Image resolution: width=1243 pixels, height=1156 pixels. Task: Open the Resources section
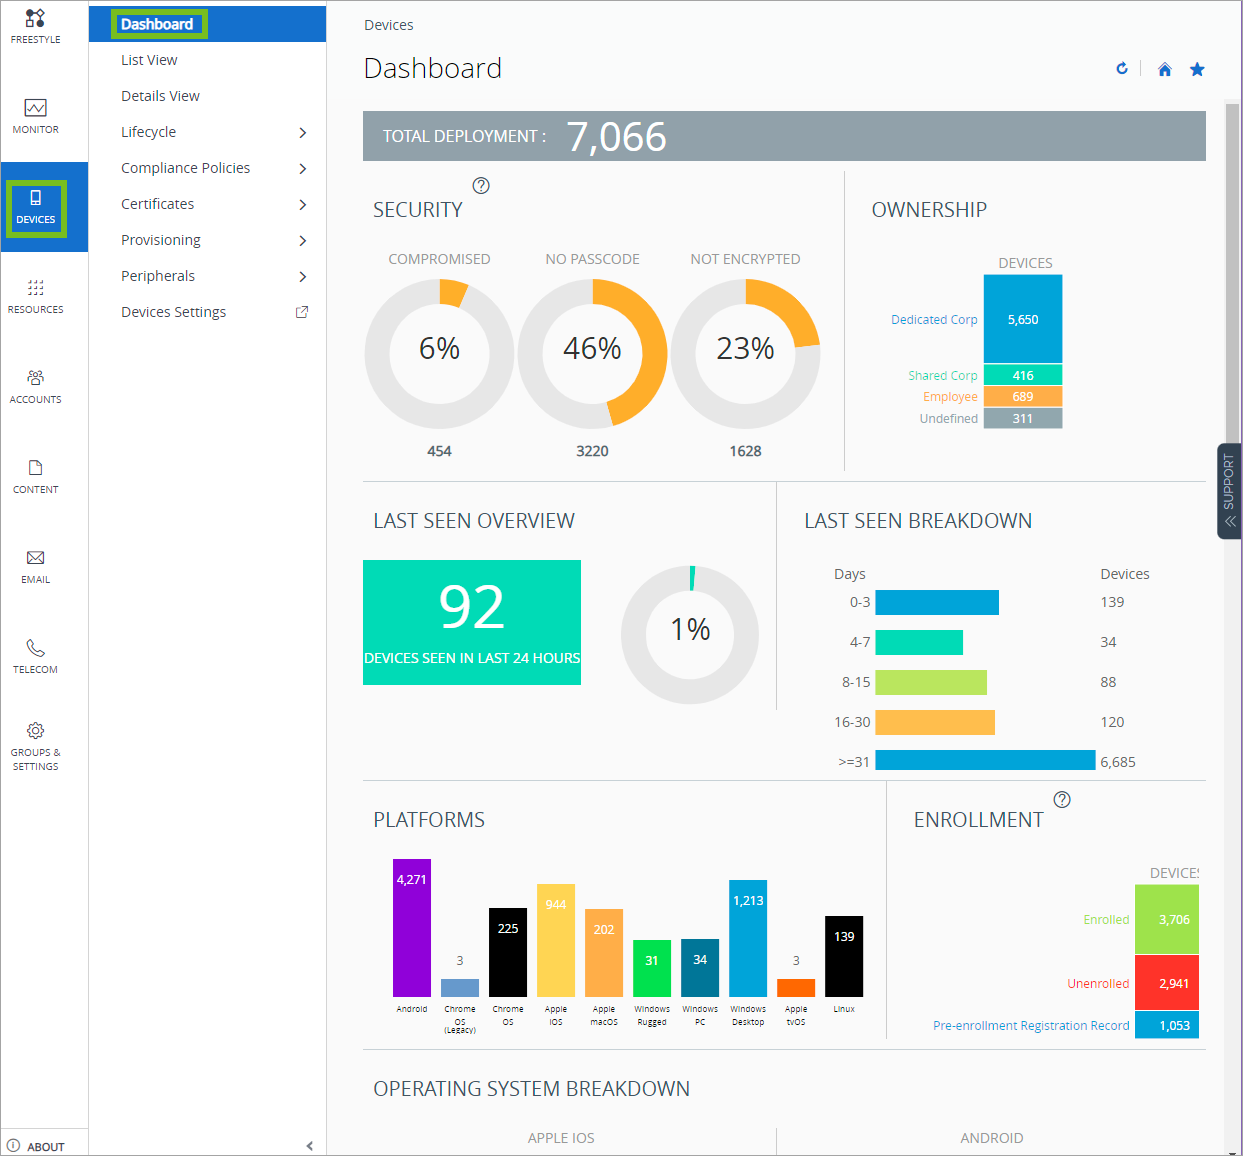tap(36, 297)
